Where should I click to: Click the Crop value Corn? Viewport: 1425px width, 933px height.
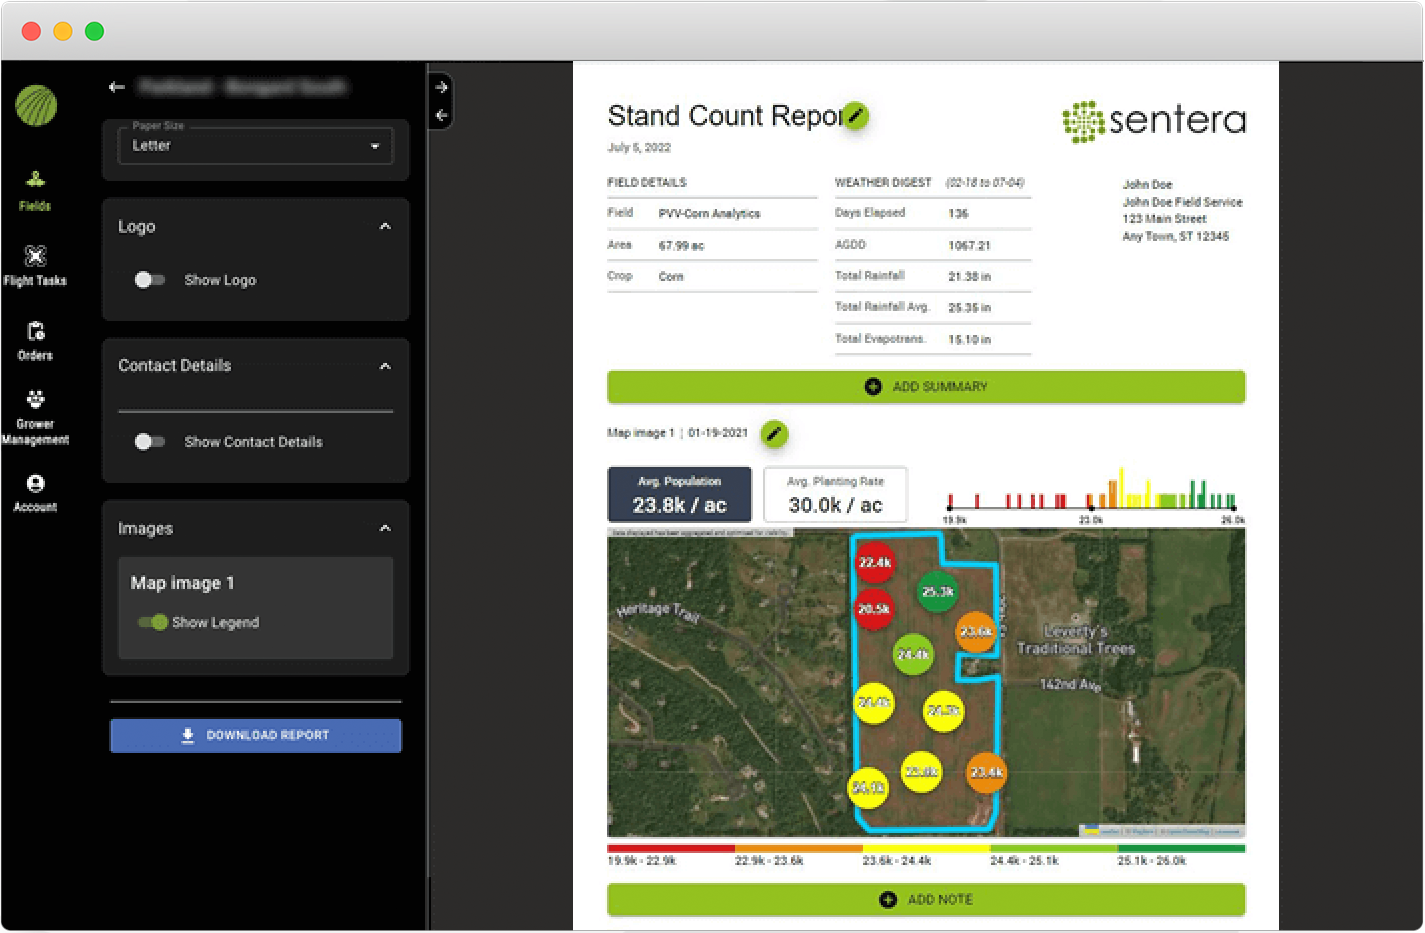(671, 277)
